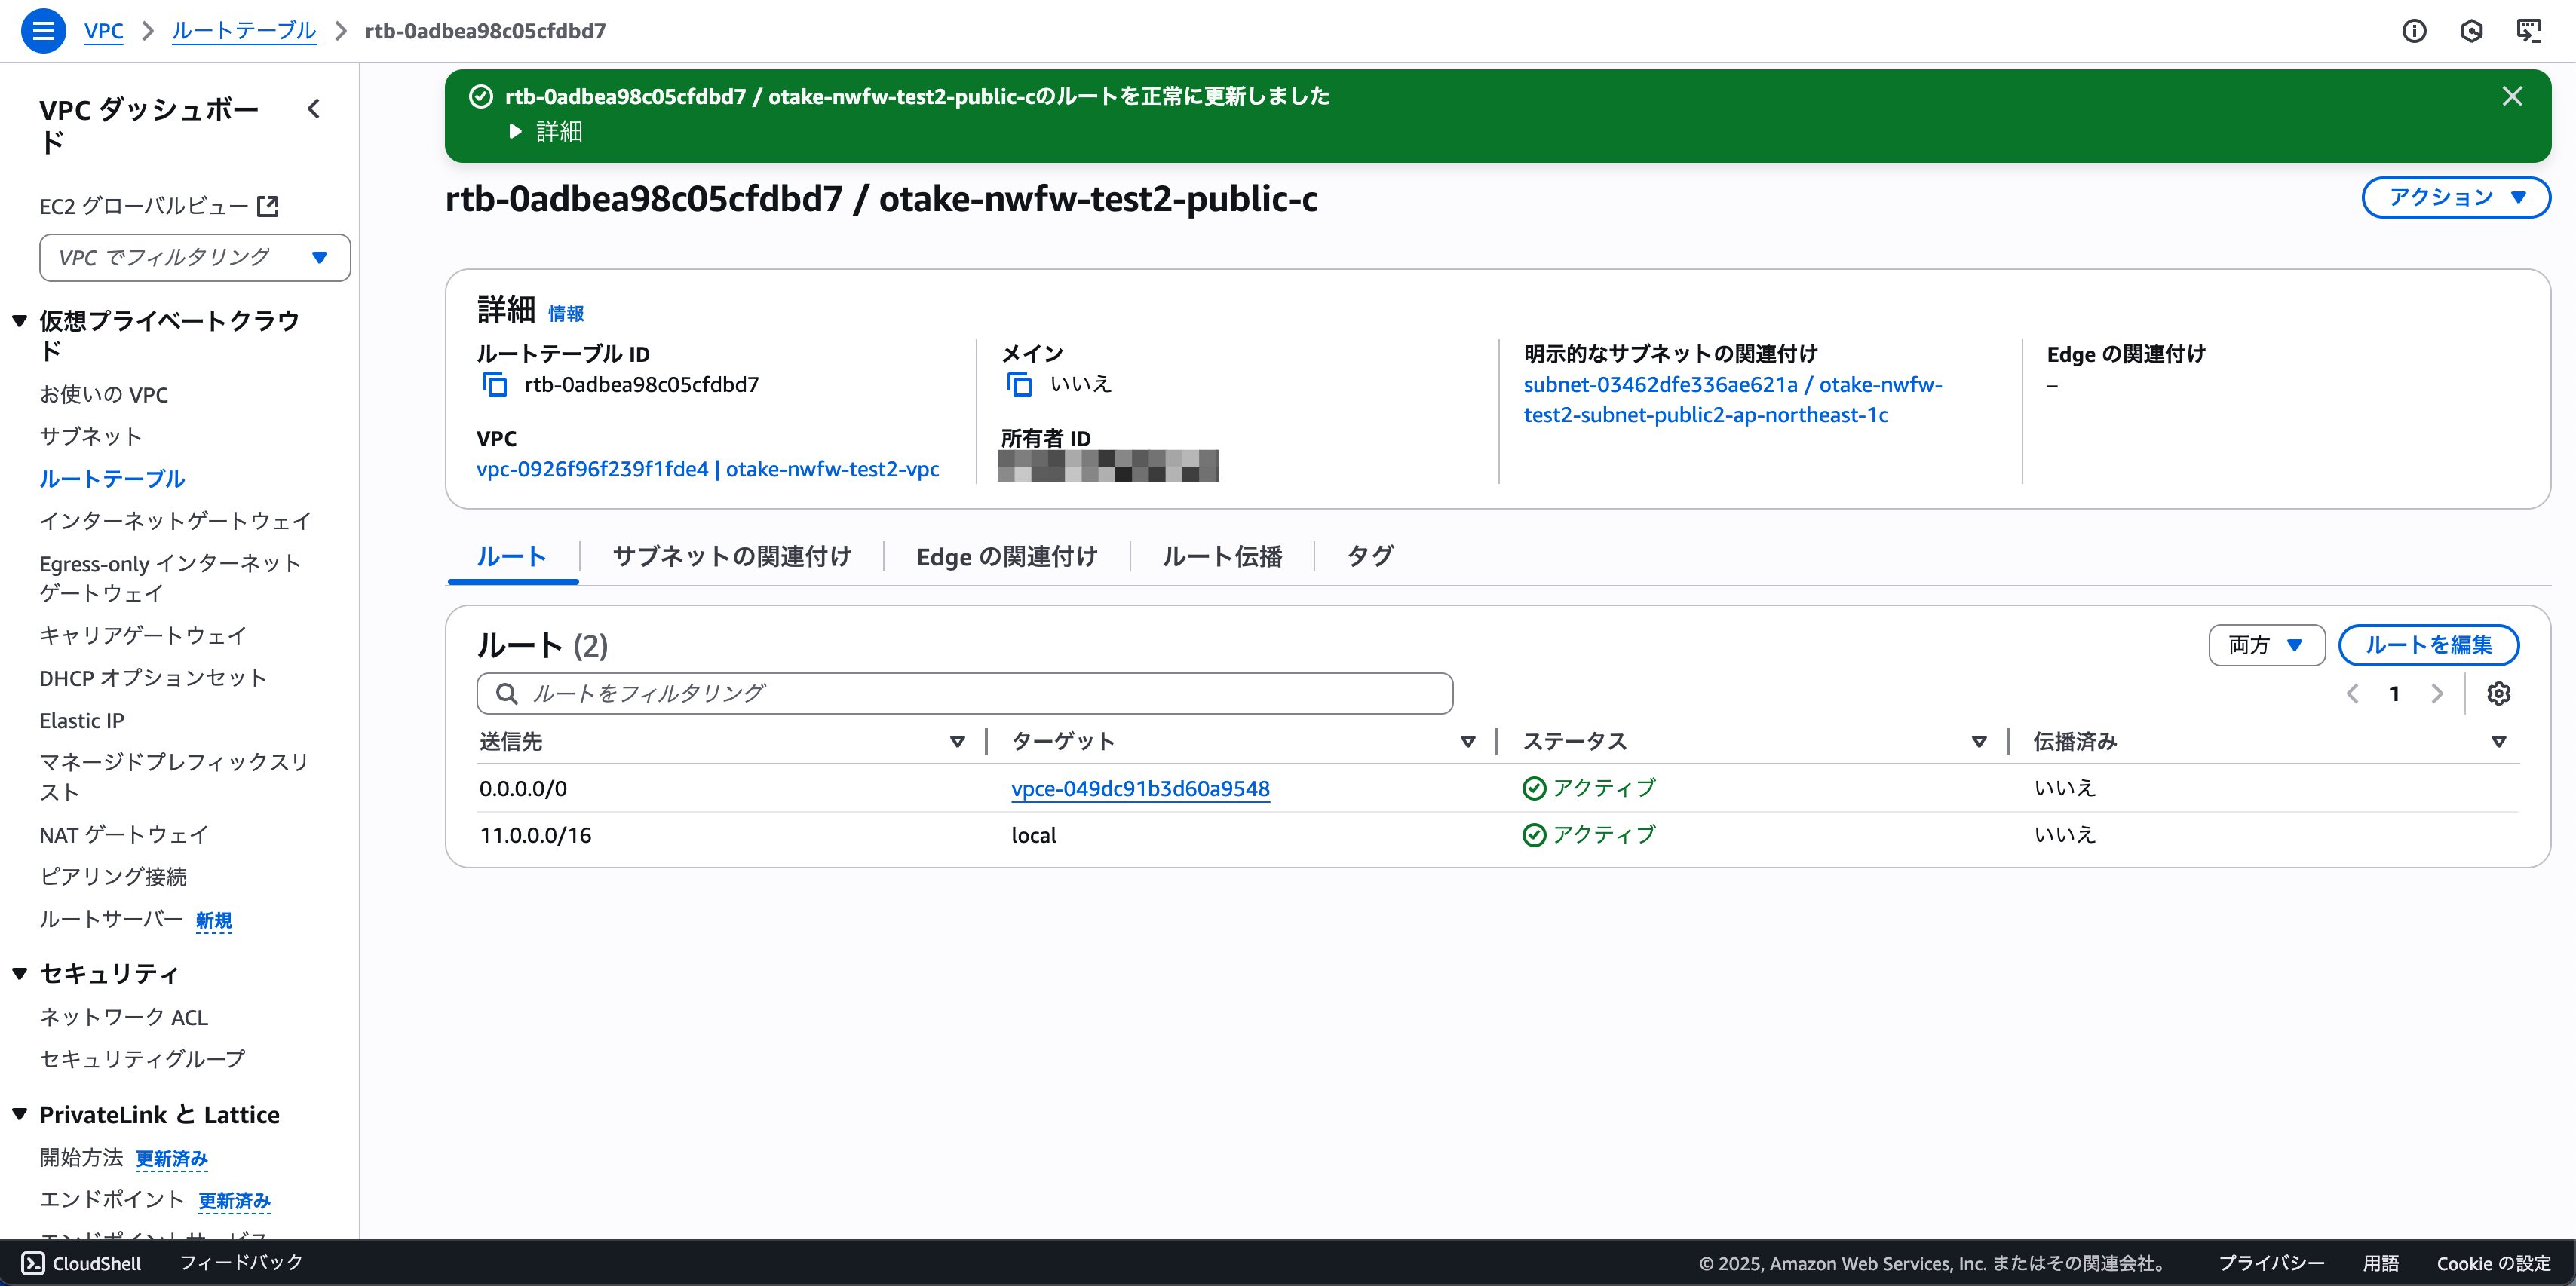
Task: Copy the route table ID with copy icon
Action: pos(495,385)
